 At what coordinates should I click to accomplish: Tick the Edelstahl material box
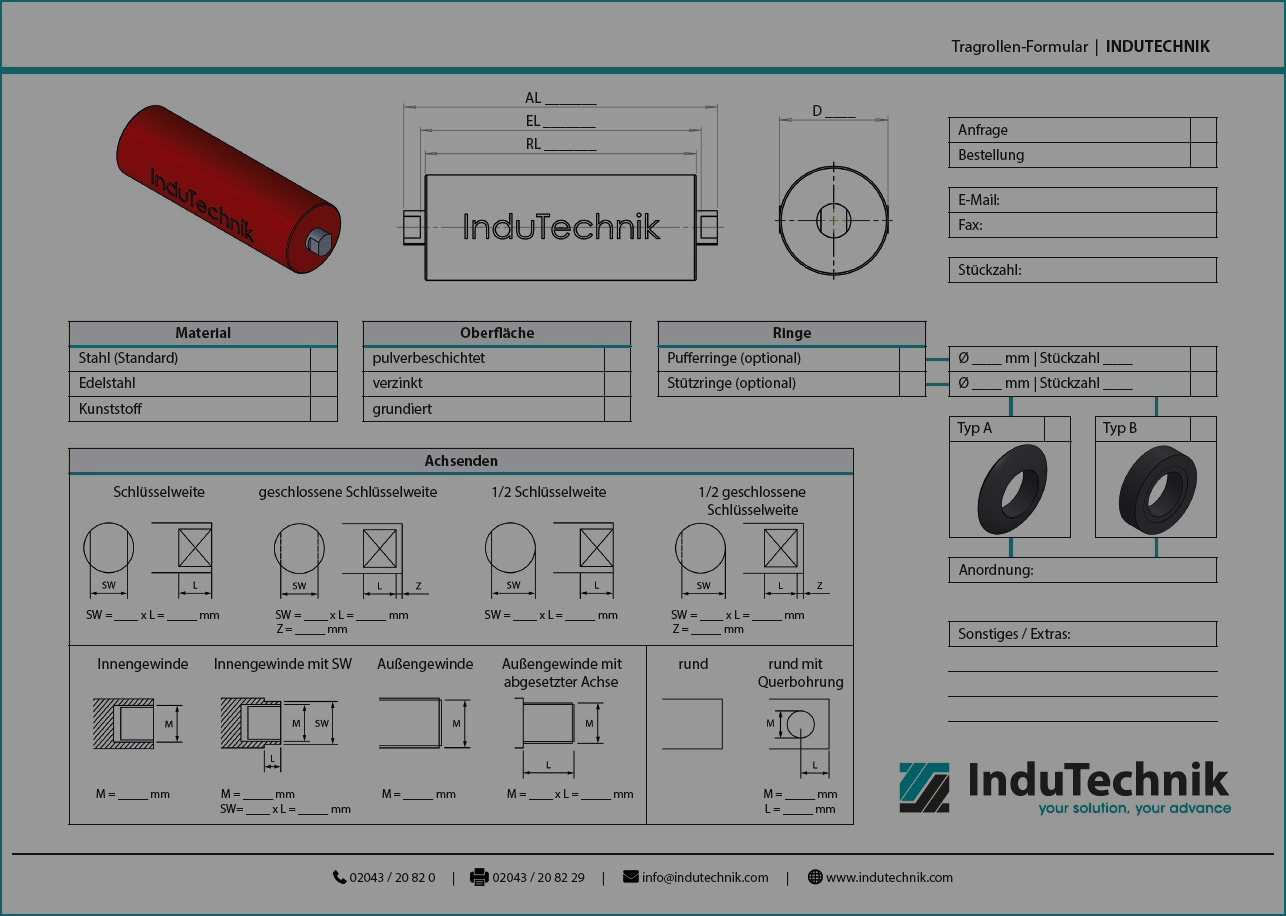tap(323, 384)
